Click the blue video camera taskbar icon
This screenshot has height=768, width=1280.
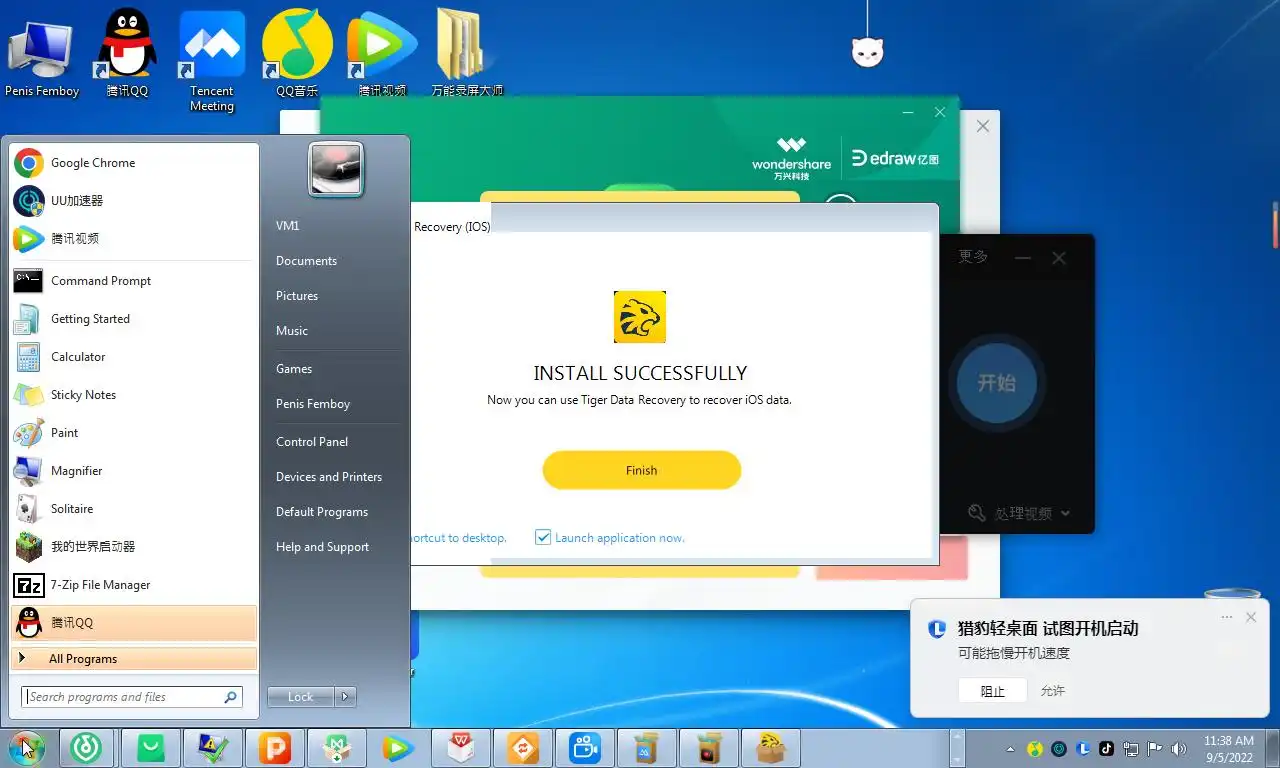[585, 747]
